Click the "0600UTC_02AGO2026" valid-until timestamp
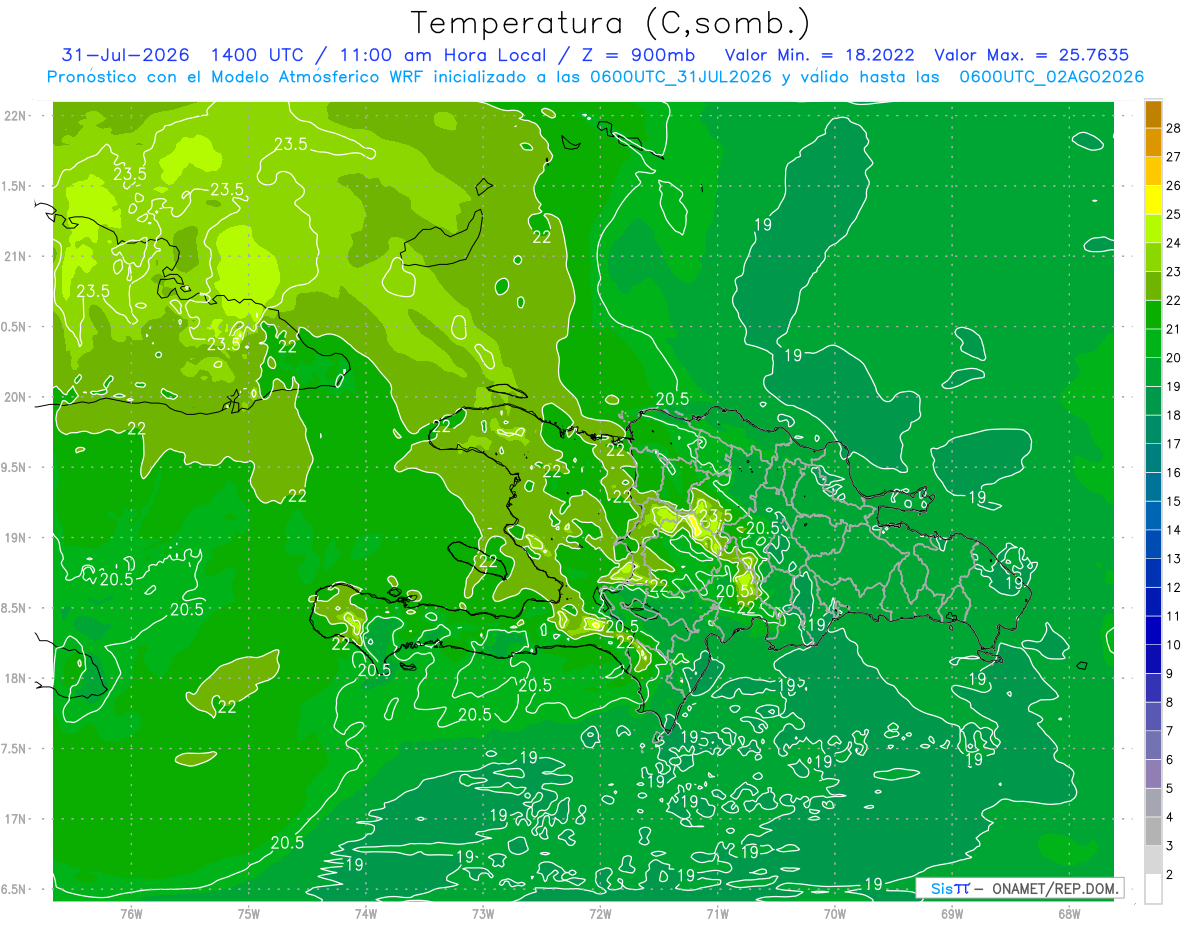This screenshot has height=927, width=1200. pyautogui.click(x=1051, y=77)
